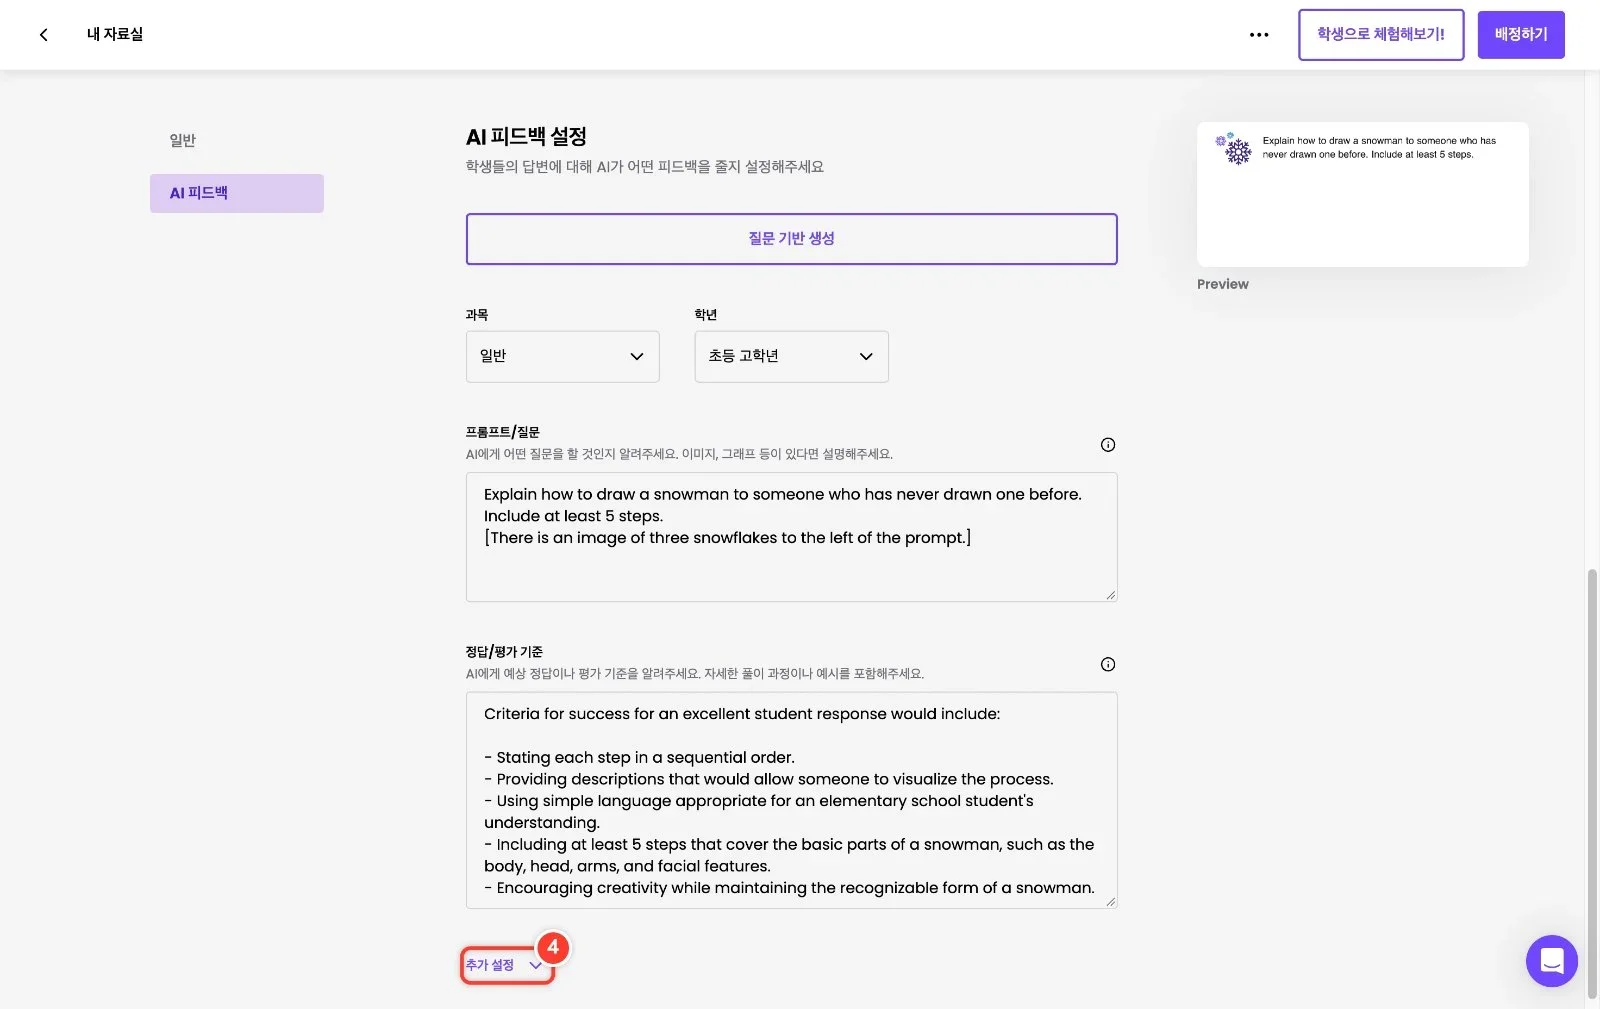The image size is (1600, 1009).
Task: Click the subtitle '학생들의 답변에 대해 AI가 어떤 피드백을 줄지 설정해주세요'
Action: (645, 167)
